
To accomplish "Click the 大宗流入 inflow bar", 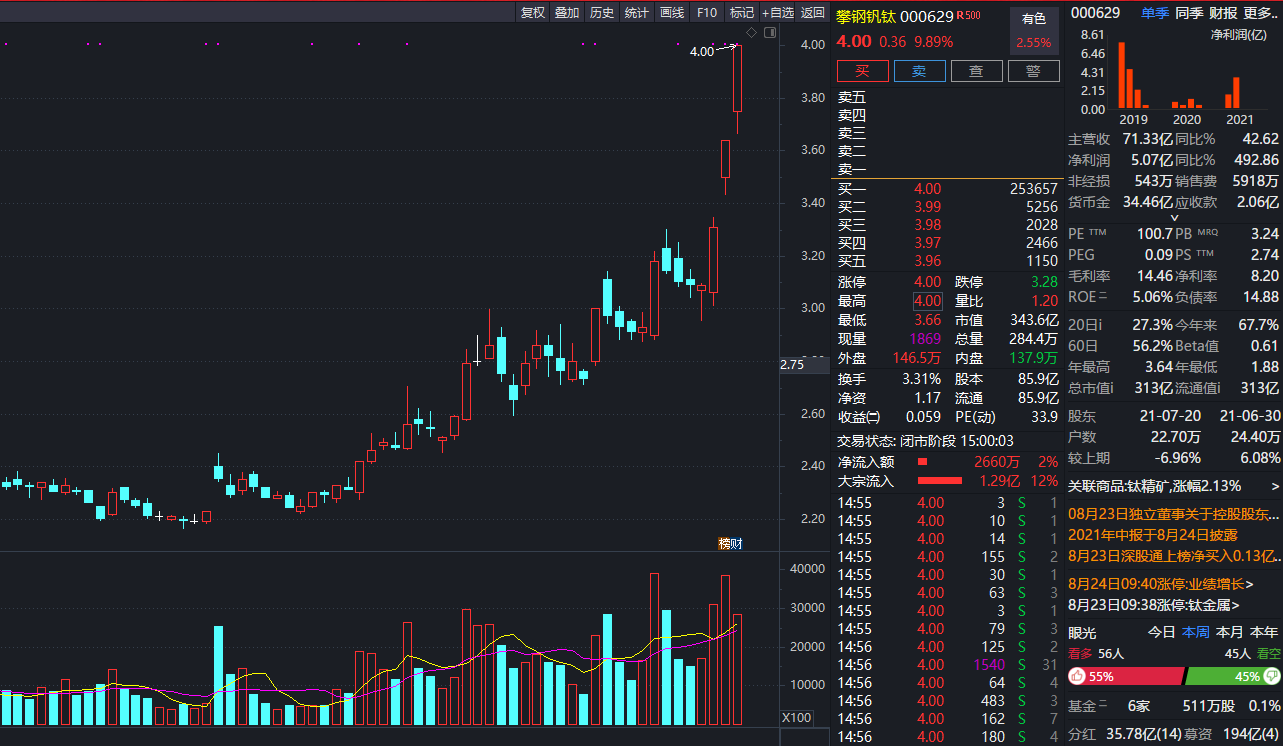I will tap(940, 481).
